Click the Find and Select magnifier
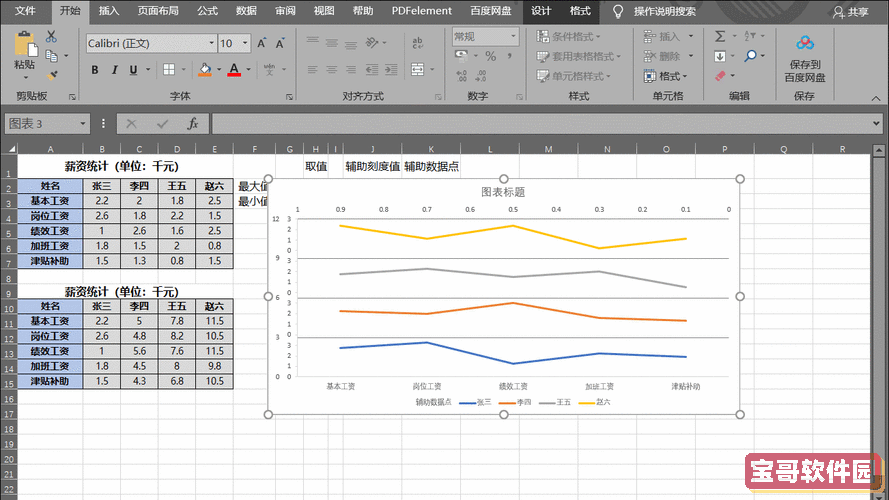Screen dimensions: 889x500 click(751, 56)
